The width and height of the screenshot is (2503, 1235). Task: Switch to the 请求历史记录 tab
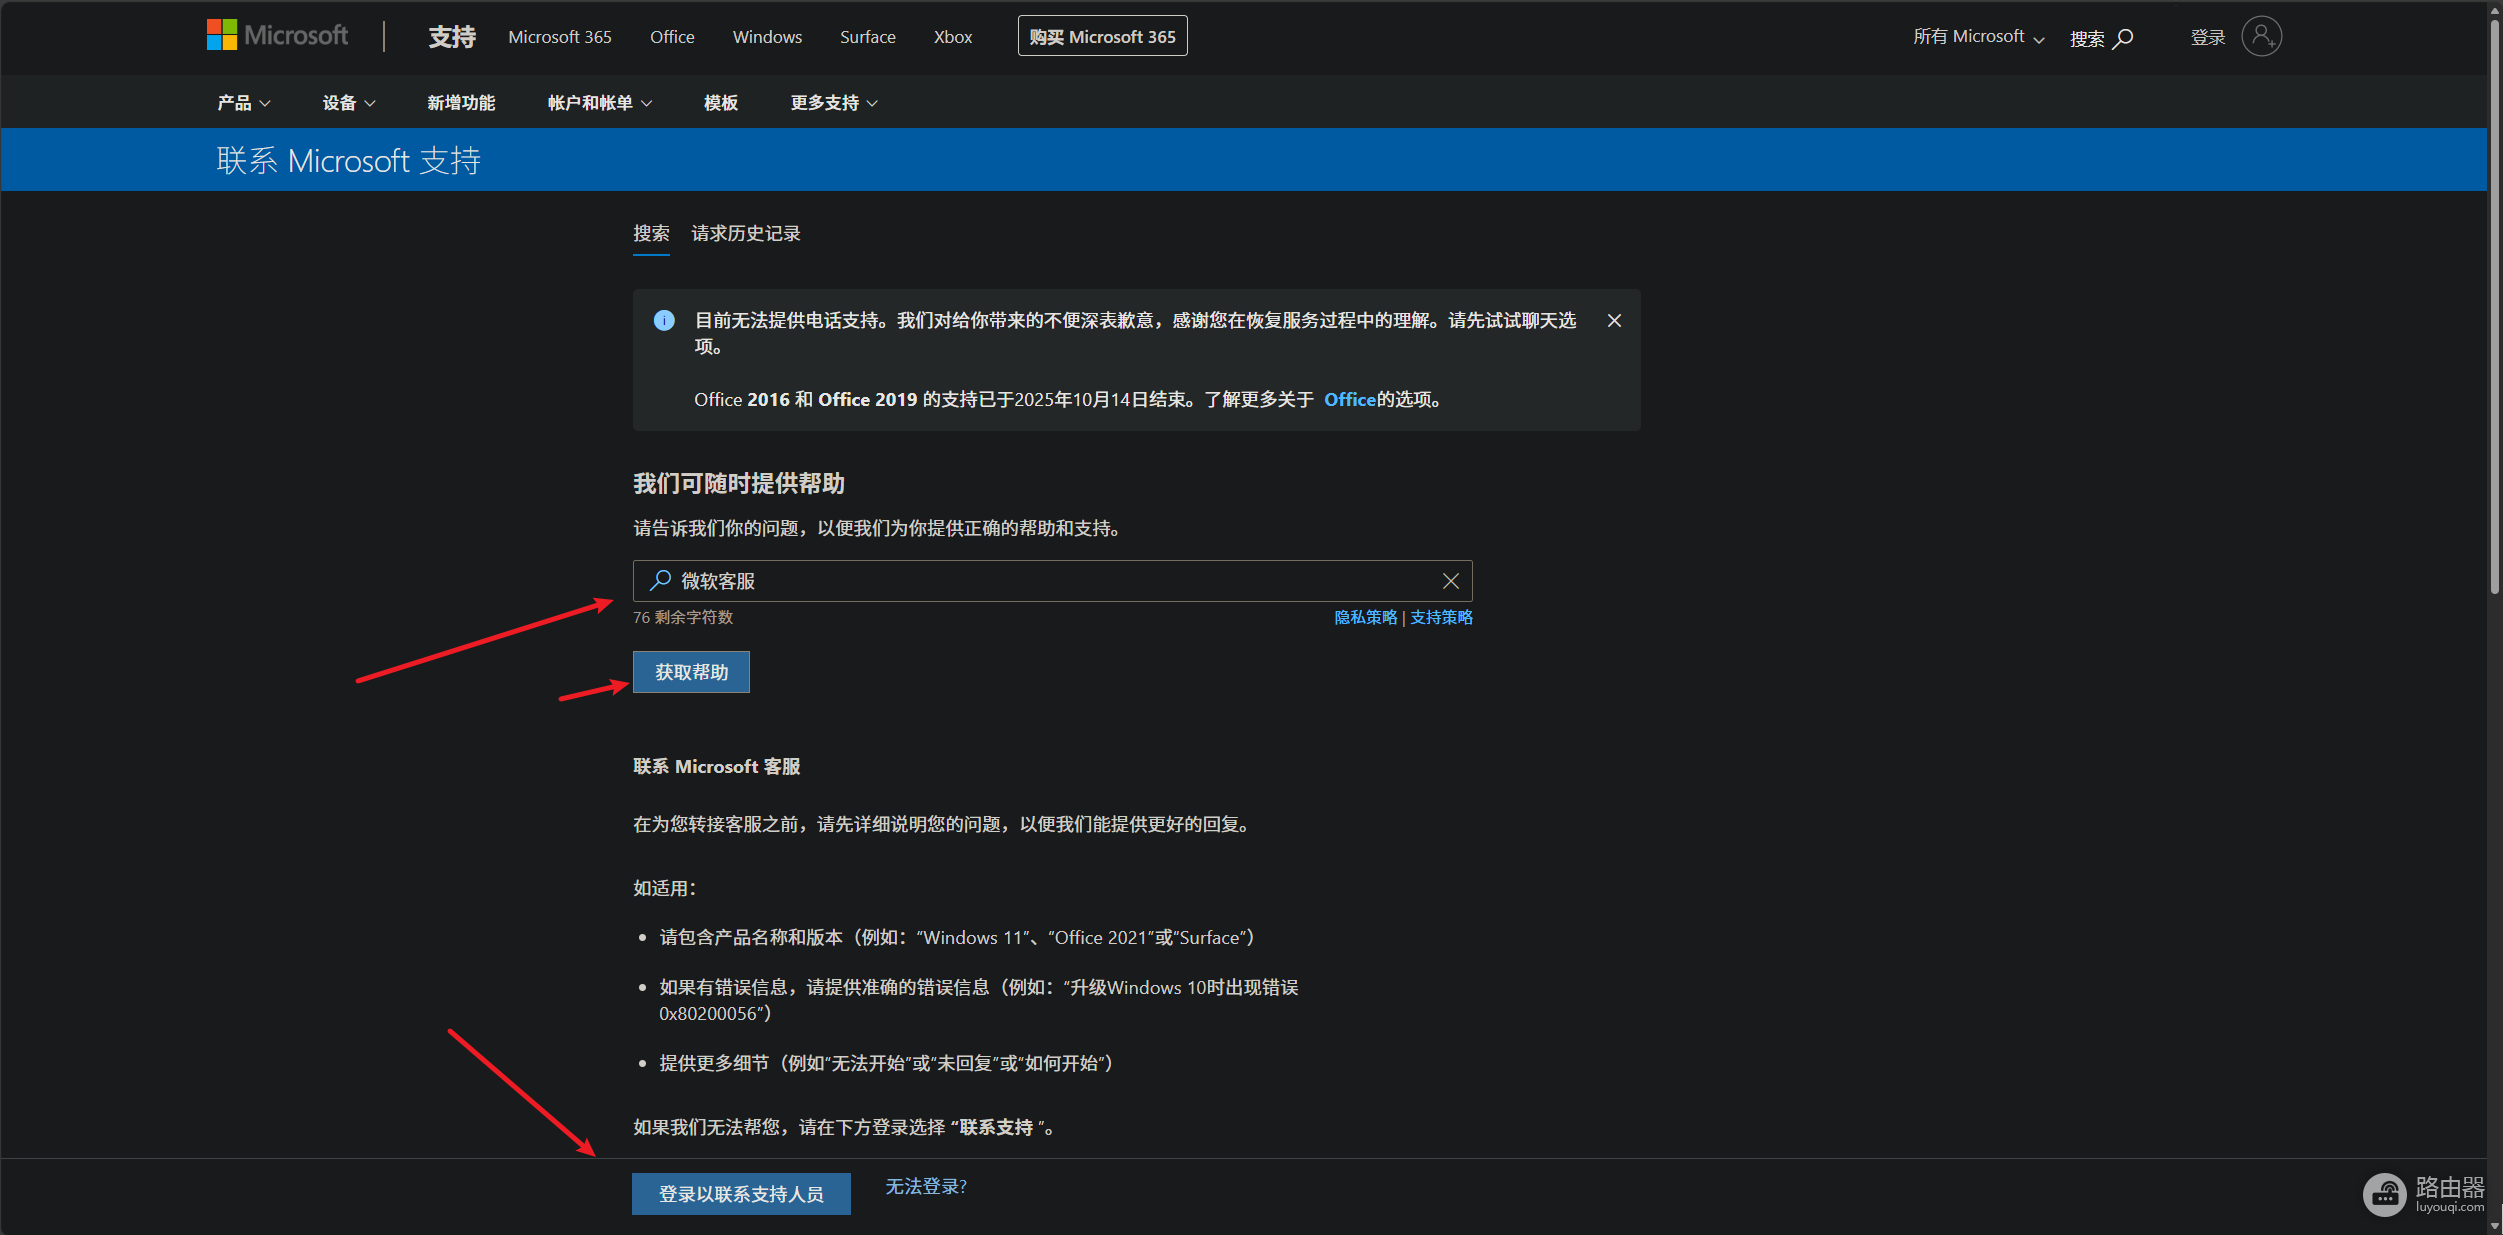746,233
